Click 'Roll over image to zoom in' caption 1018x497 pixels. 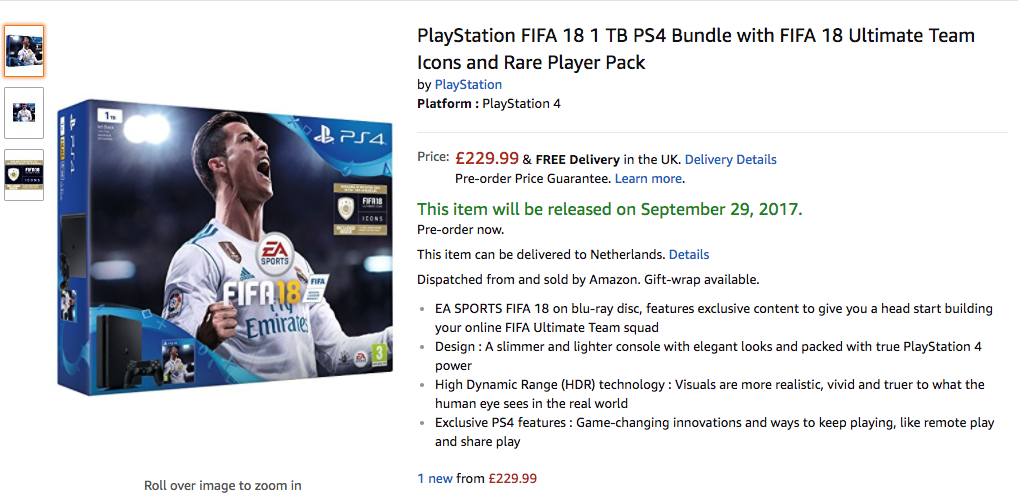coord(222,486)
